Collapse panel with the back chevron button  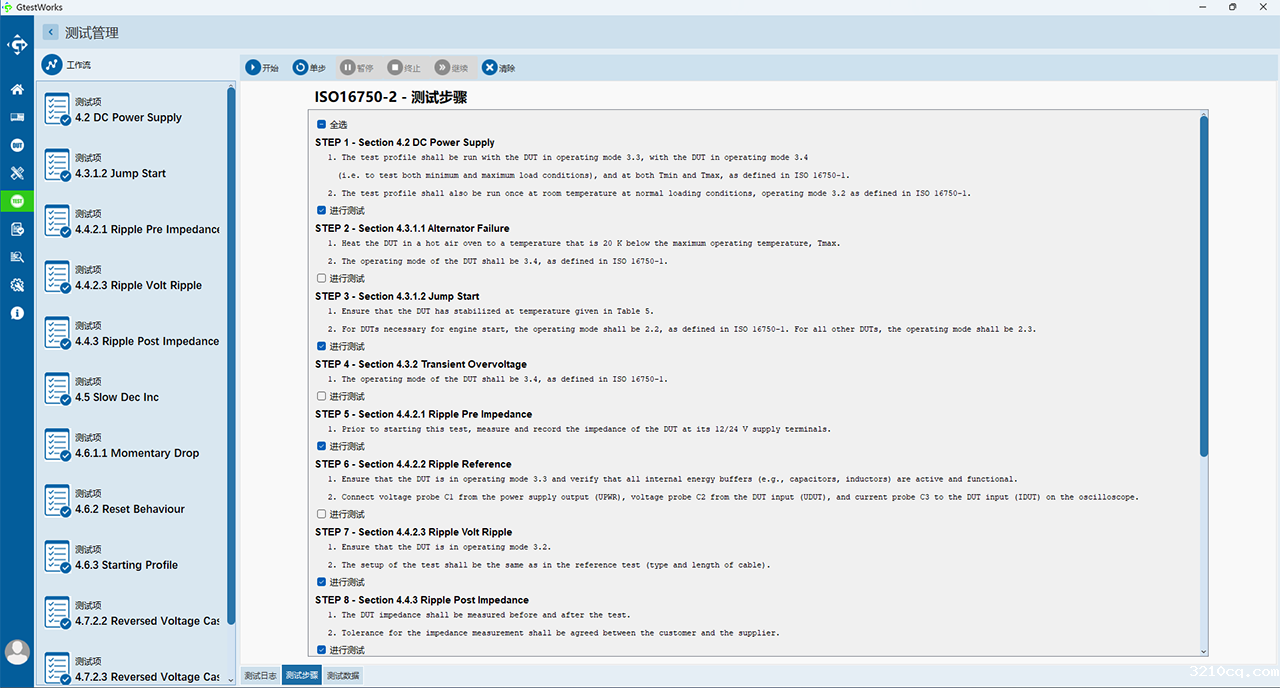[50, 33]
